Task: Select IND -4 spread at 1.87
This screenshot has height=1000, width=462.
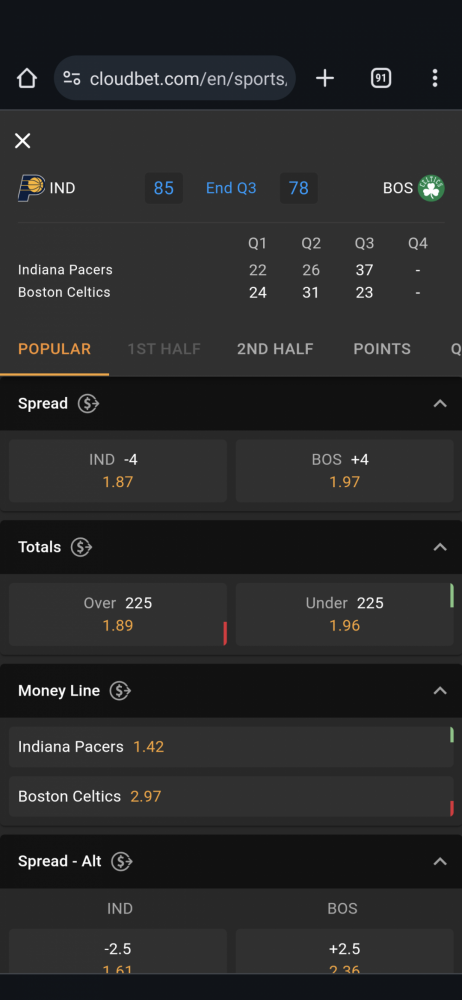Action: pos(118,471)
